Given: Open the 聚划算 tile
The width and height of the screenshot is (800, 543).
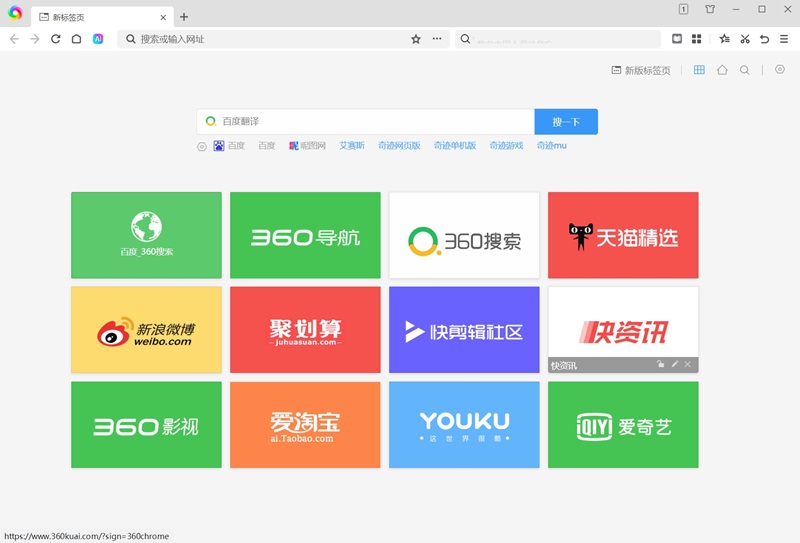Looking at the screenshot, I should coord(305,330).
